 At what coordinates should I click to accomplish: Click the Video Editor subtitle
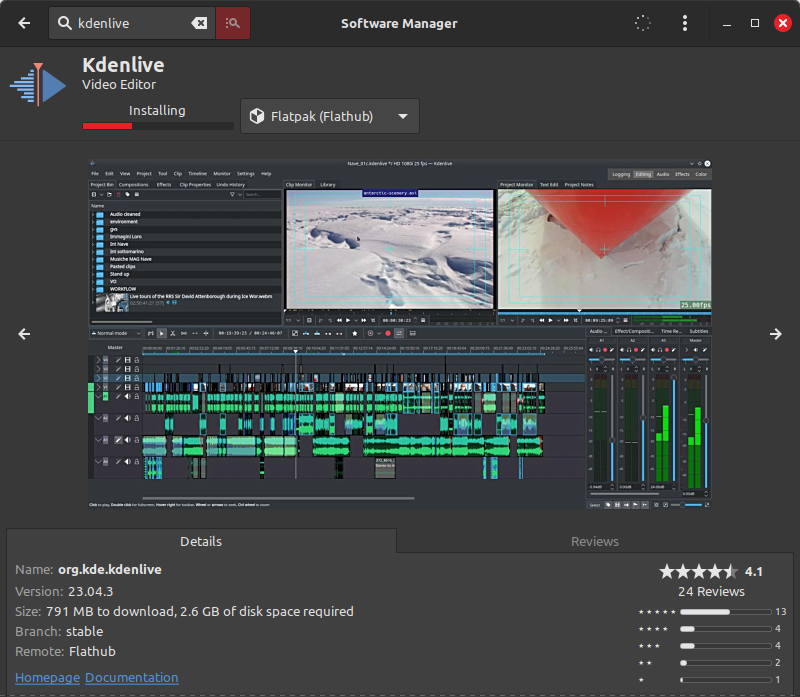point(119,85)
